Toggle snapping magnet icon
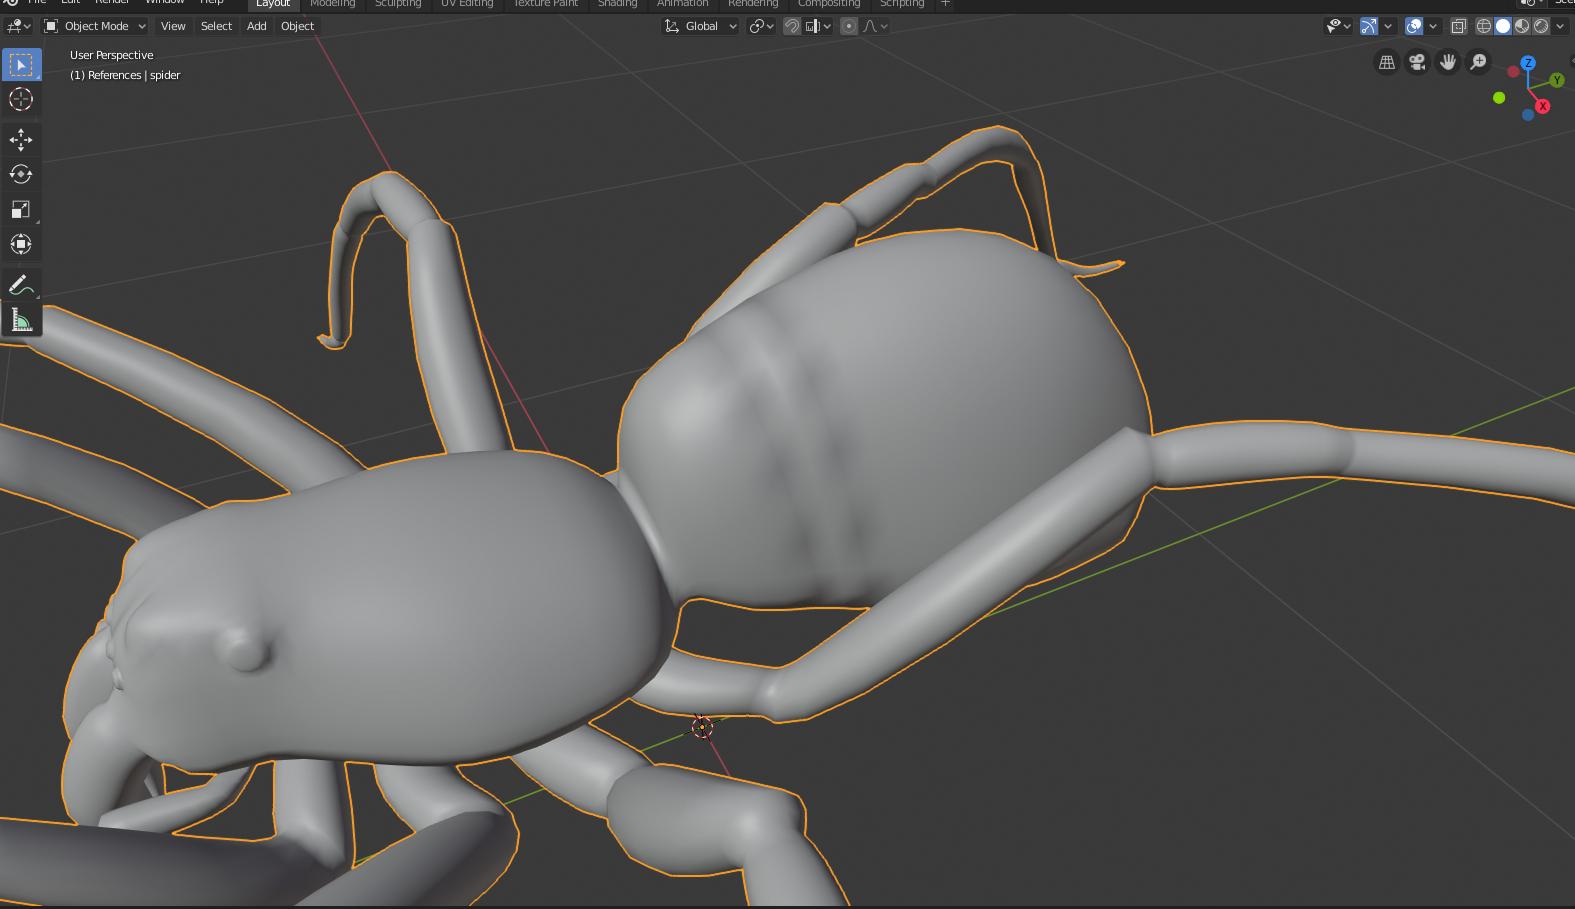 click(792, 26)
